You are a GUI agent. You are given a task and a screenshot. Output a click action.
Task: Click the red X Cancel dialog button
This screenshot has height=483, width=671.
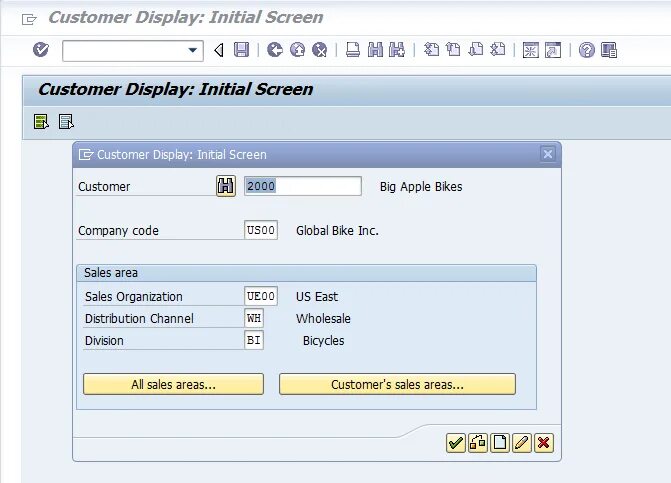tap(544, 443)
